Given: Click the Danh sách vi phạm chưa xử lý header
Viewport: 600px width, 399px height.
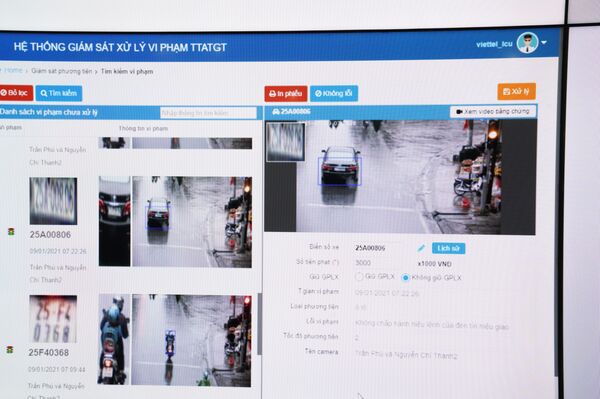Looking at the screenshot, I should [49, 112].
